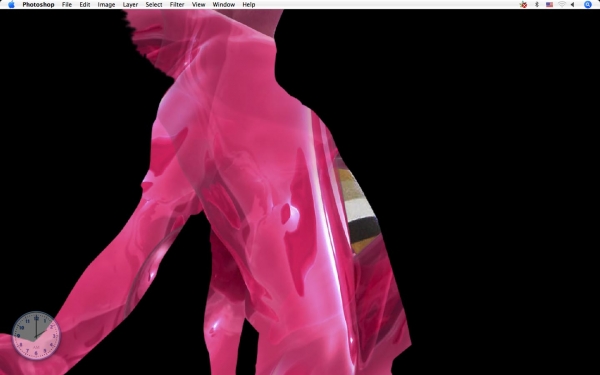Open the Edit menu
The height and width of the screenshot is (375, 600).
[x=85, y=5]
